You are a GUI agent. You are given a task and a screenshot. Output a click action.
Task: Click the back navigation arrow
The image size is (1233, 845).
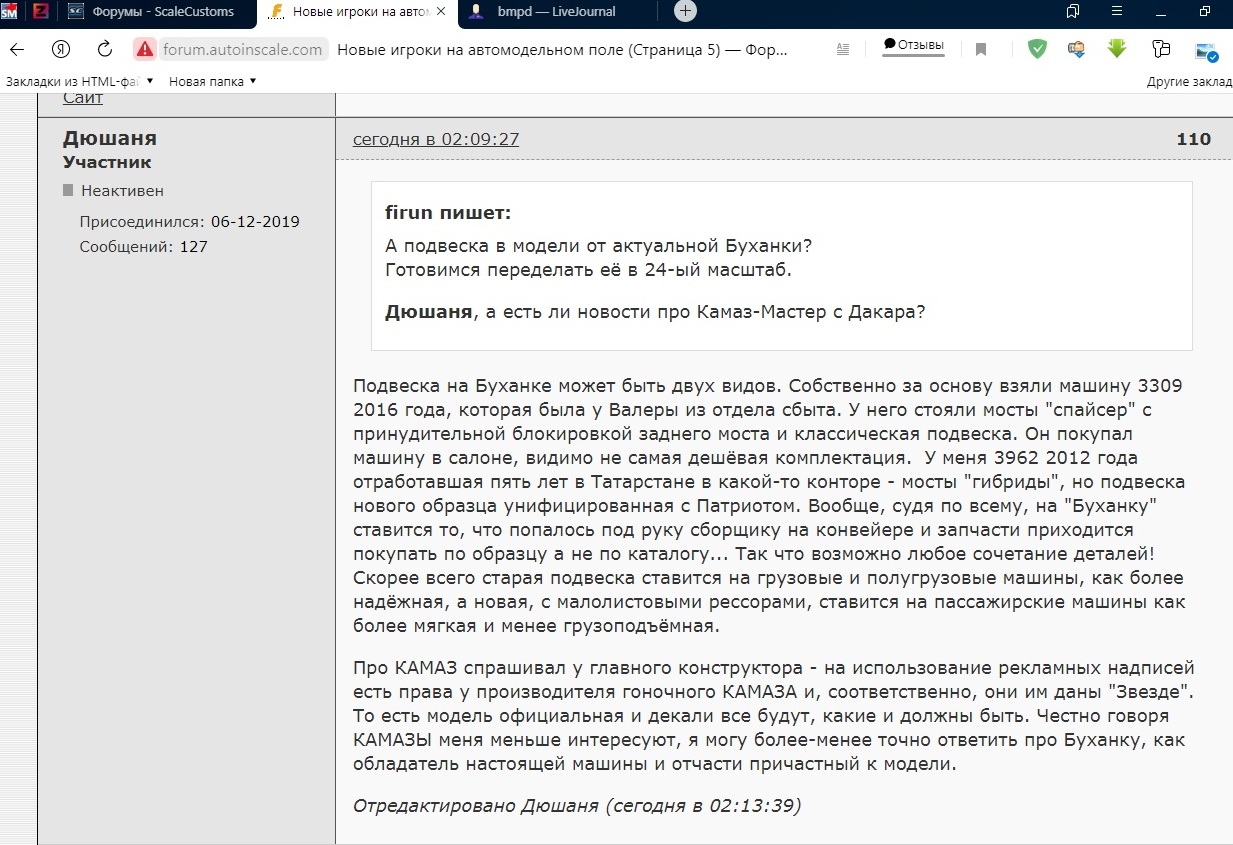point(17,50)
